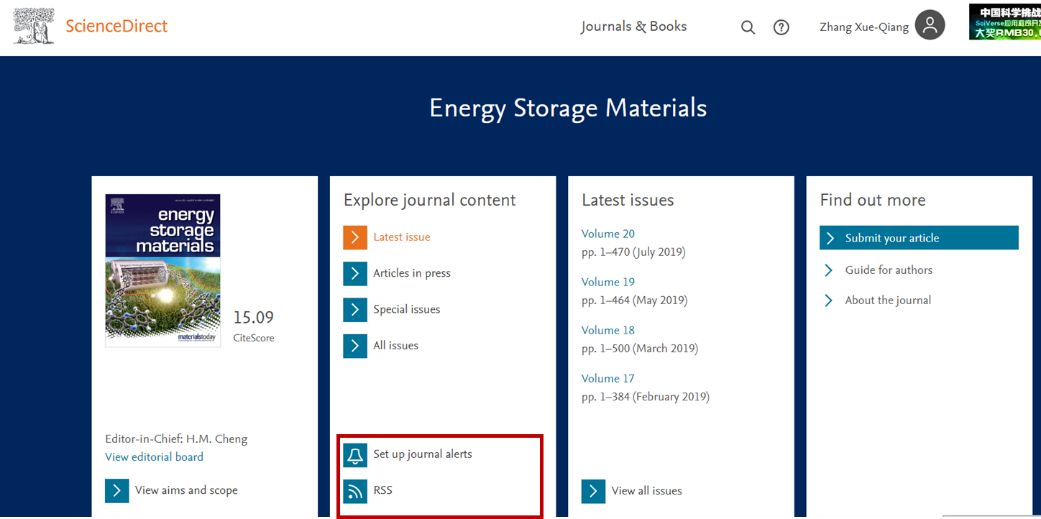Click the bell icon for journal alerts
Screen dimensions: 1041x519
355,455
